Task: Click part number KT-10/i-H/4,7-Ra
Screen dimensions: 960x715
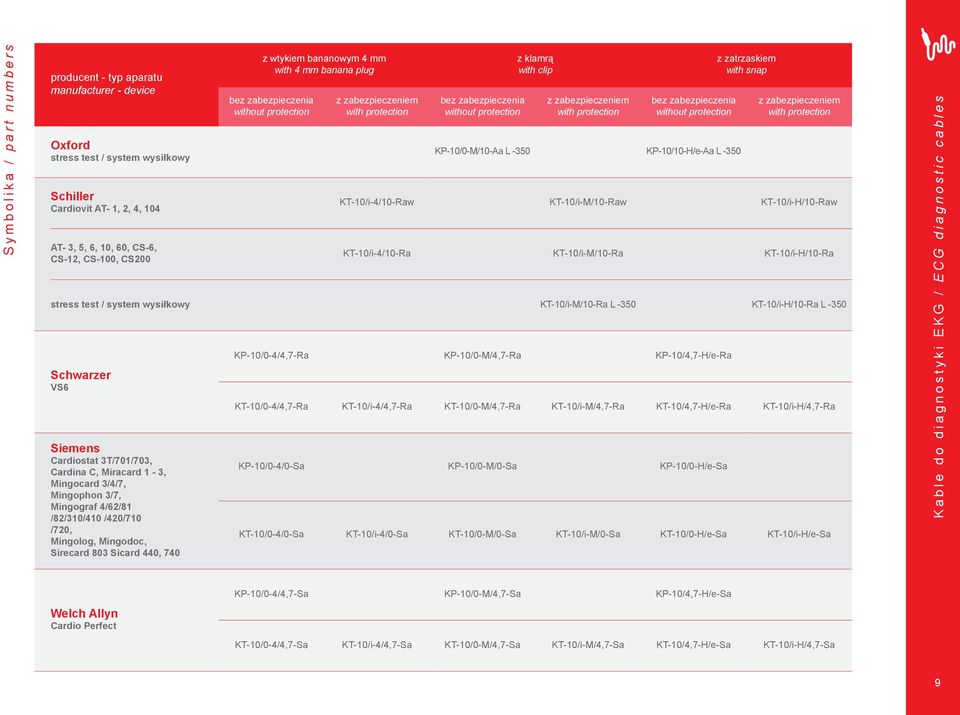Action: pyautogui.click(x=799, y=406)
